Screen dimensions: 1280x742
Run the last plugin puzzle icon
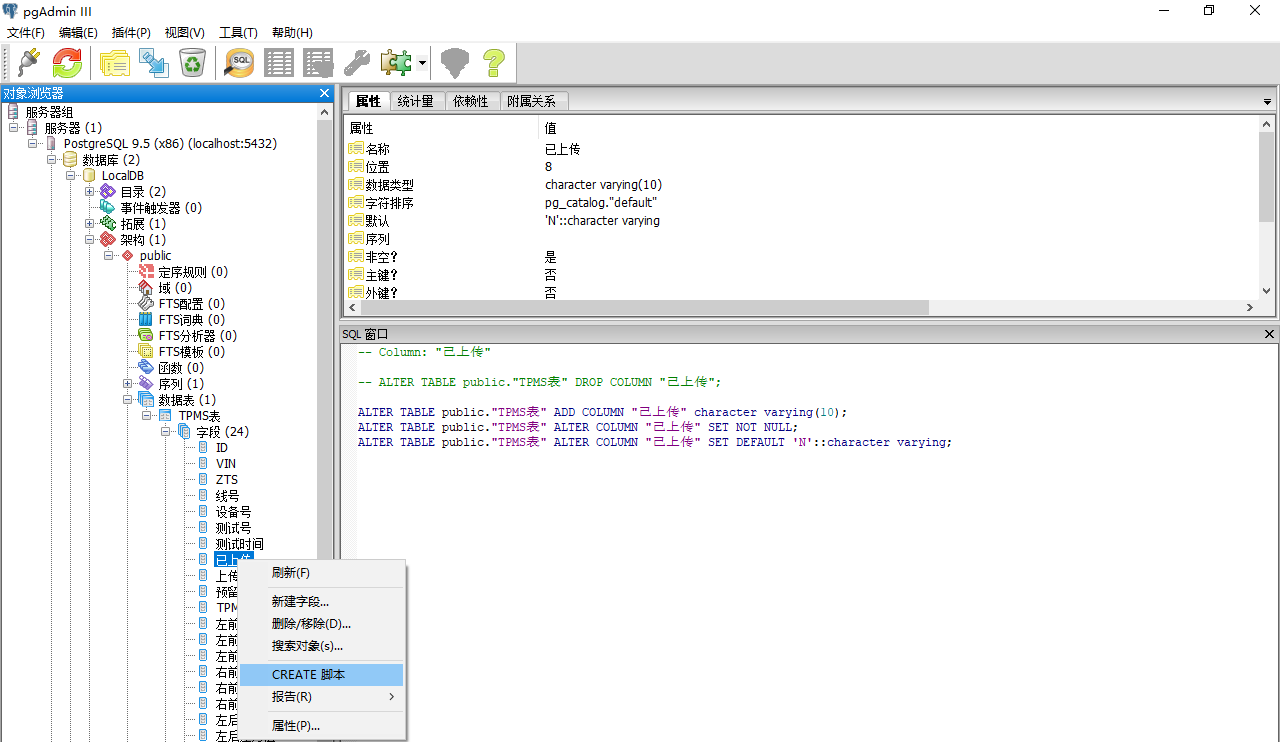pyautogui.click(x=396, y=63)
